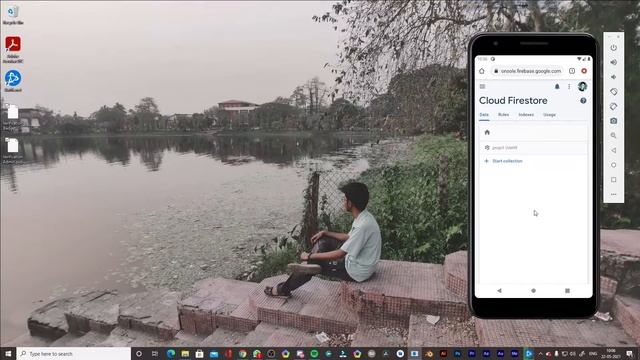Click the project database row in Firestore

533,148
